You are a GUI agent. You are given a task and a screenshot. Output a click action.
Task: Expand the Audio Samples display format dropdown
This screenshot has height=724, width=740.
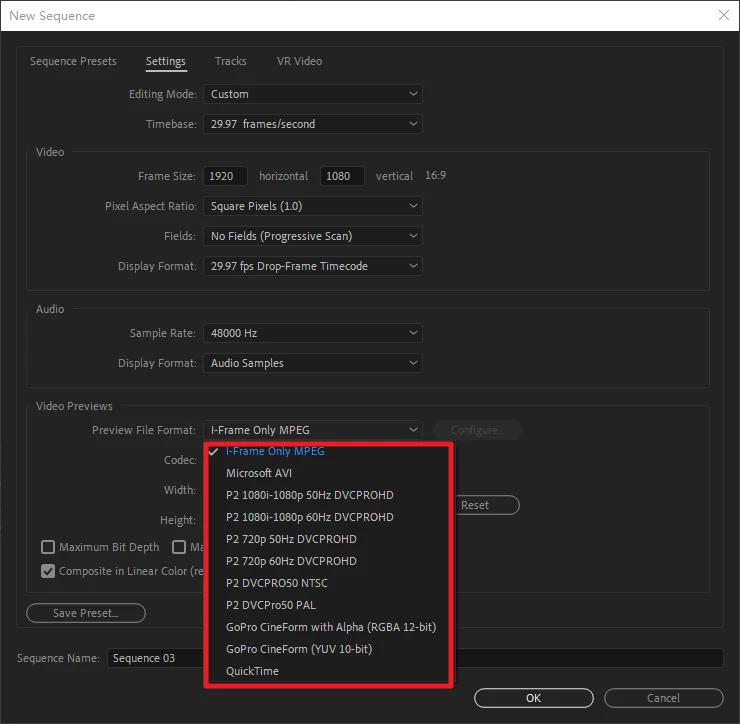pyautogui.click(x=313, y=363)
